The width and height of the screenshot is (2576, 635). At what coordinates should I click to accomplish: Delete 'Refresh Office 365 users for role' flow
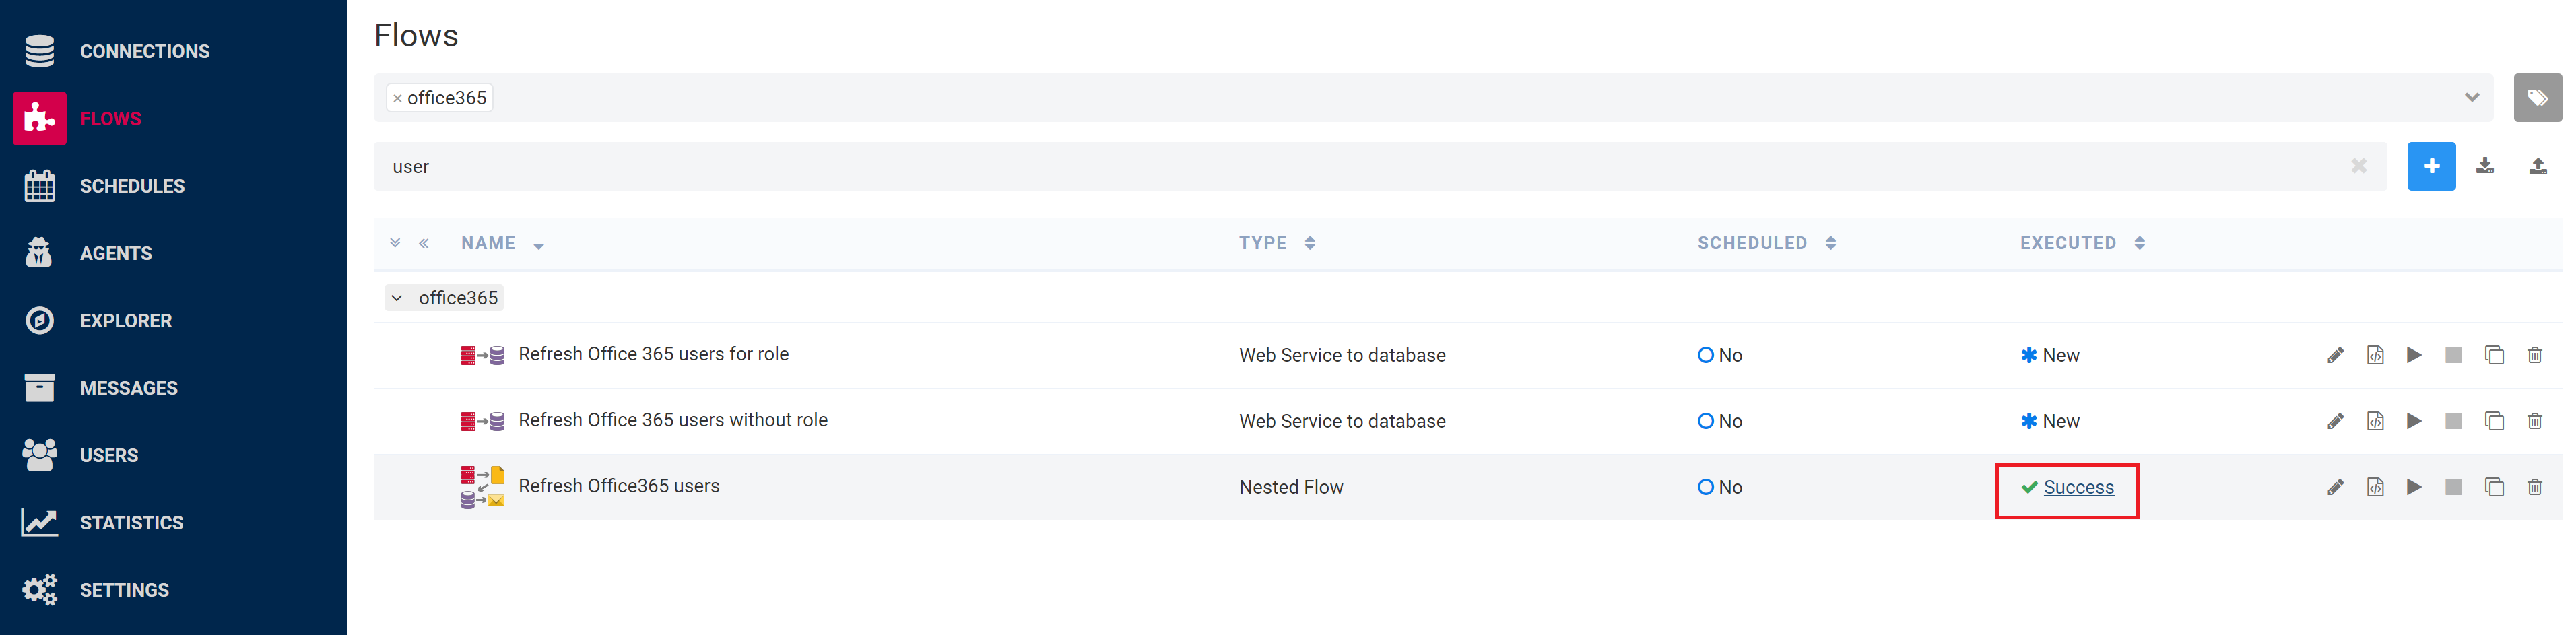tap(2535, 355)
